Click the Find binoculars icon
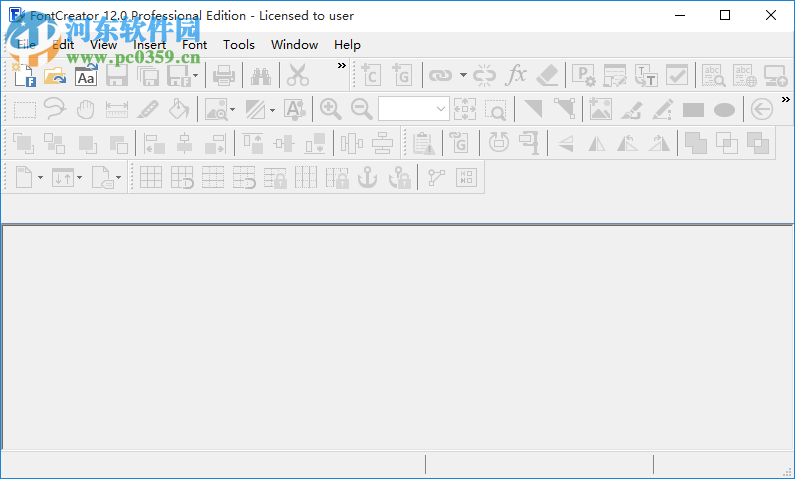Screen dimensions: 795x479 (261, 76)
